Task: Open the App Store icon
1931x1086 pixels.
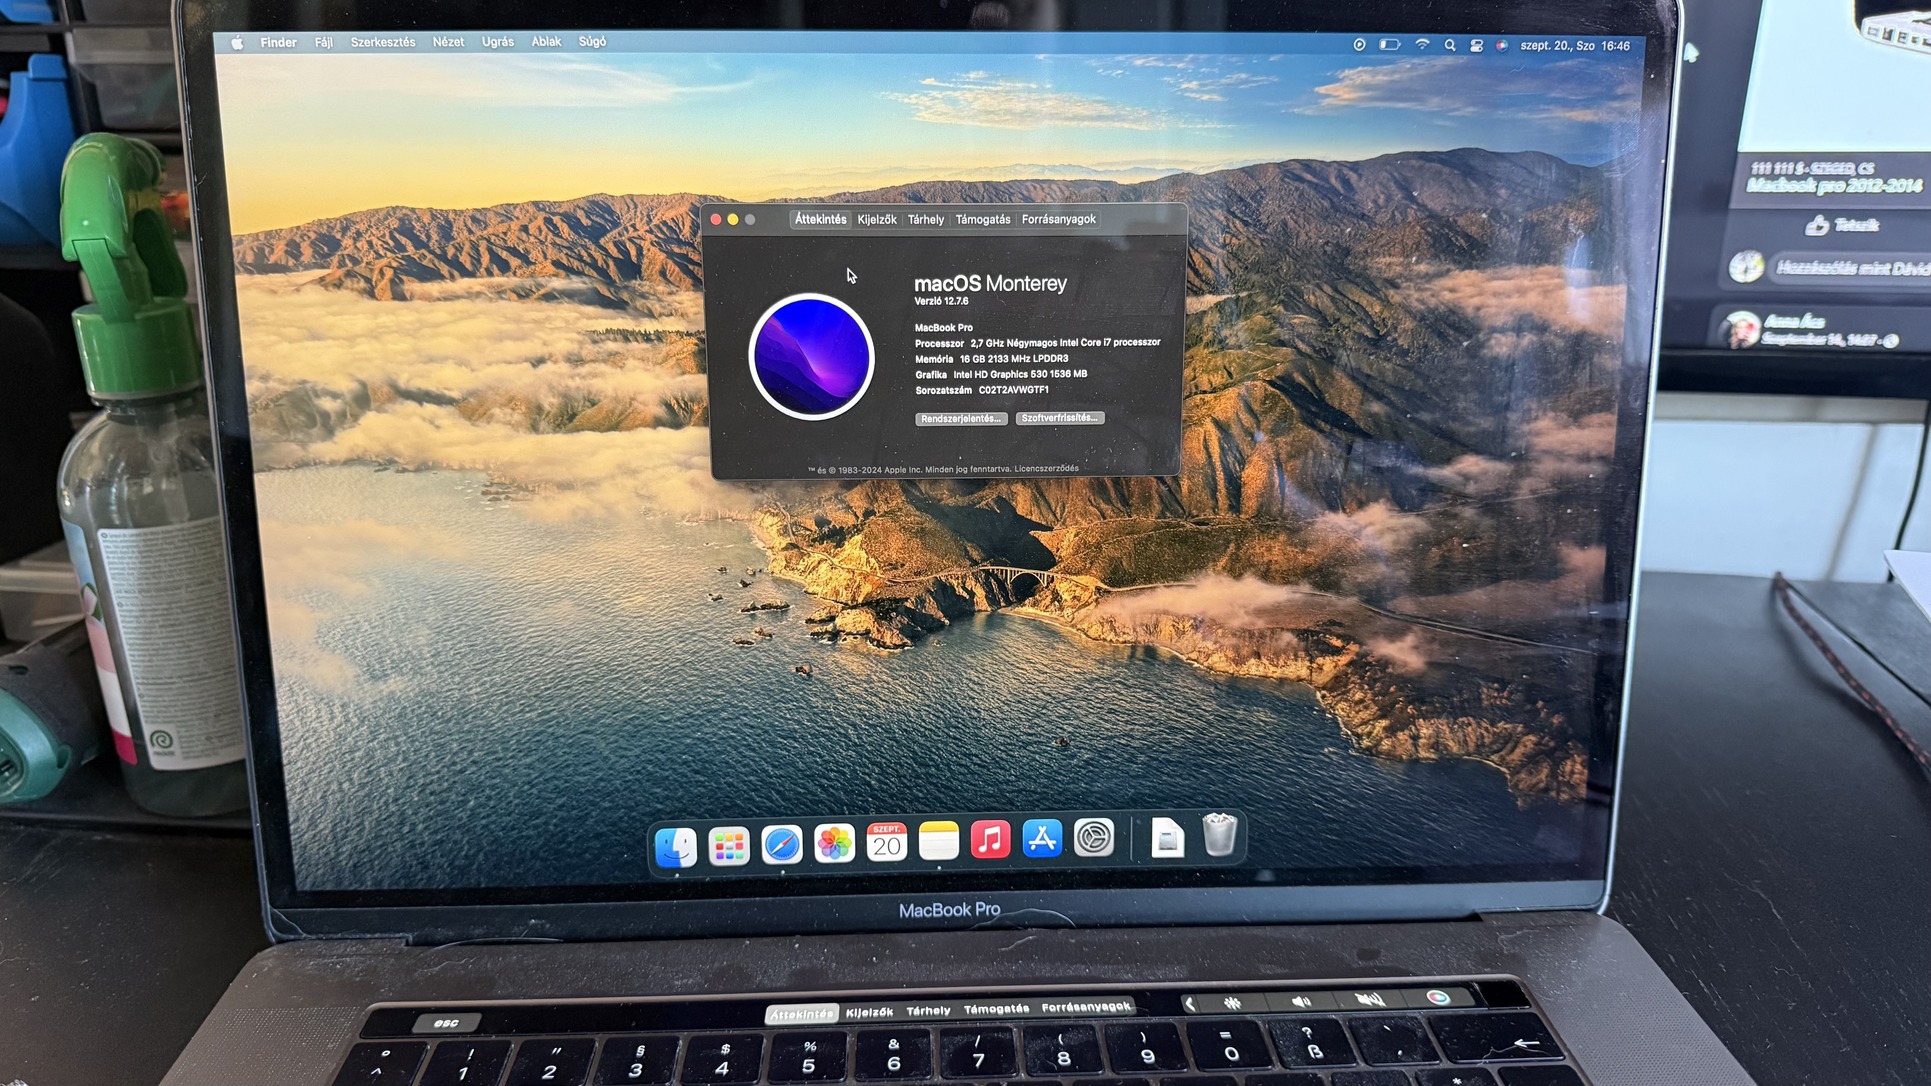Action: click(1042, 839)
